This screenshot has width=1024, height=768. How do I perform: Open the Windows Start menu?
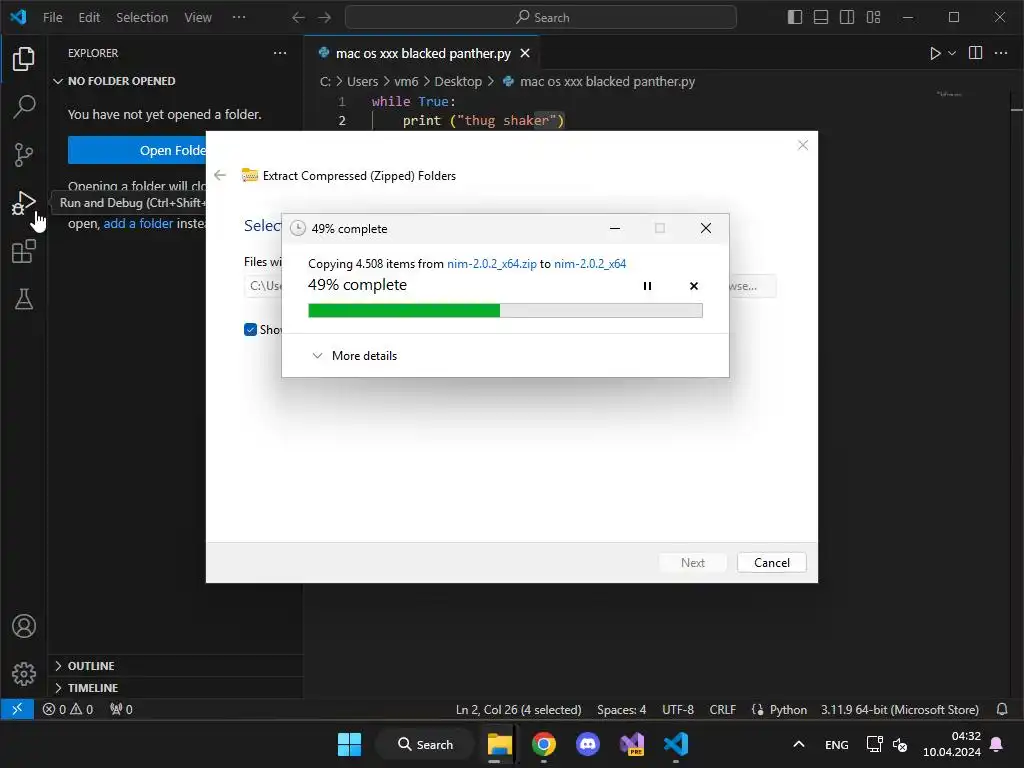tap(349, 744)
